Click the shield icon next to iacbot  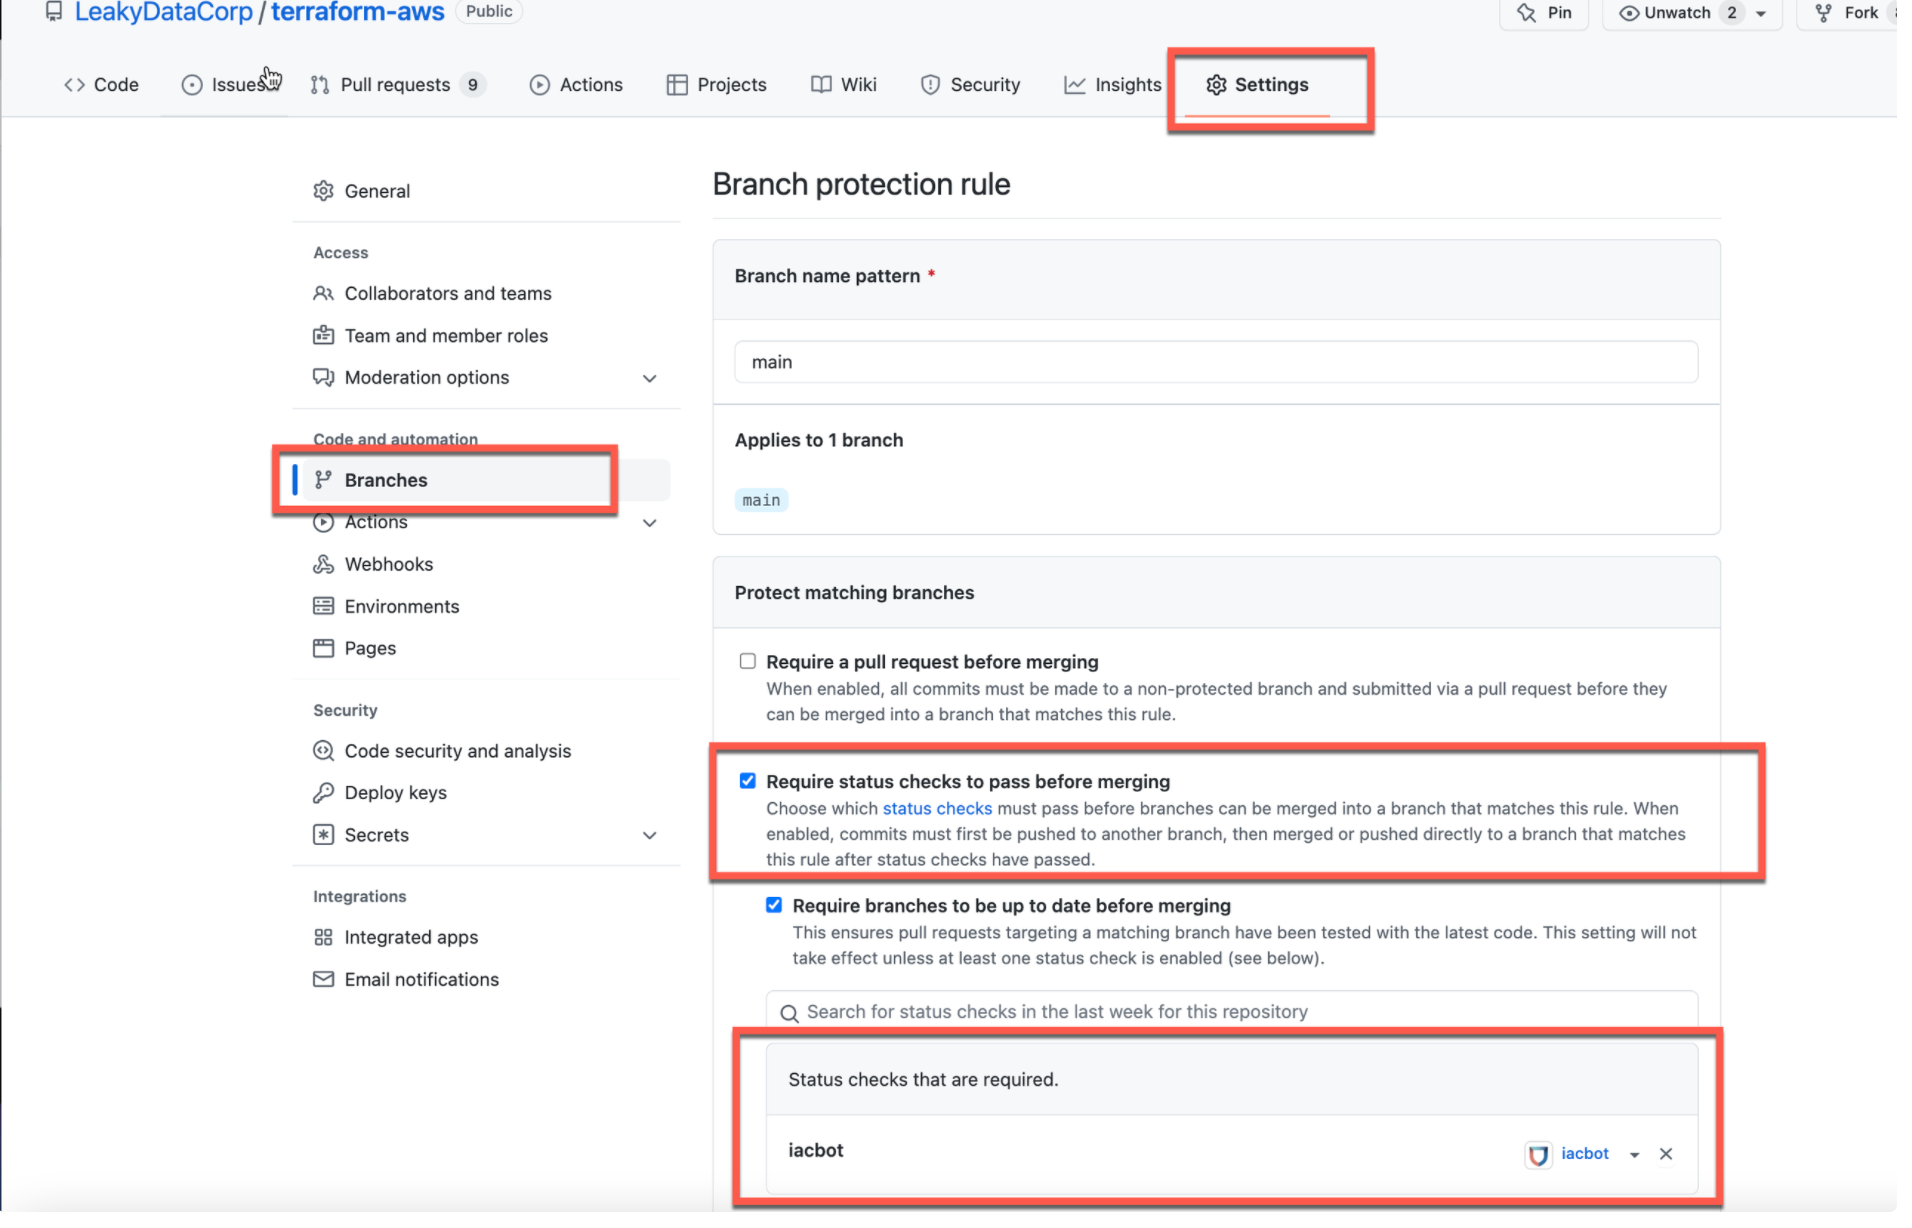[1537, 1154]
